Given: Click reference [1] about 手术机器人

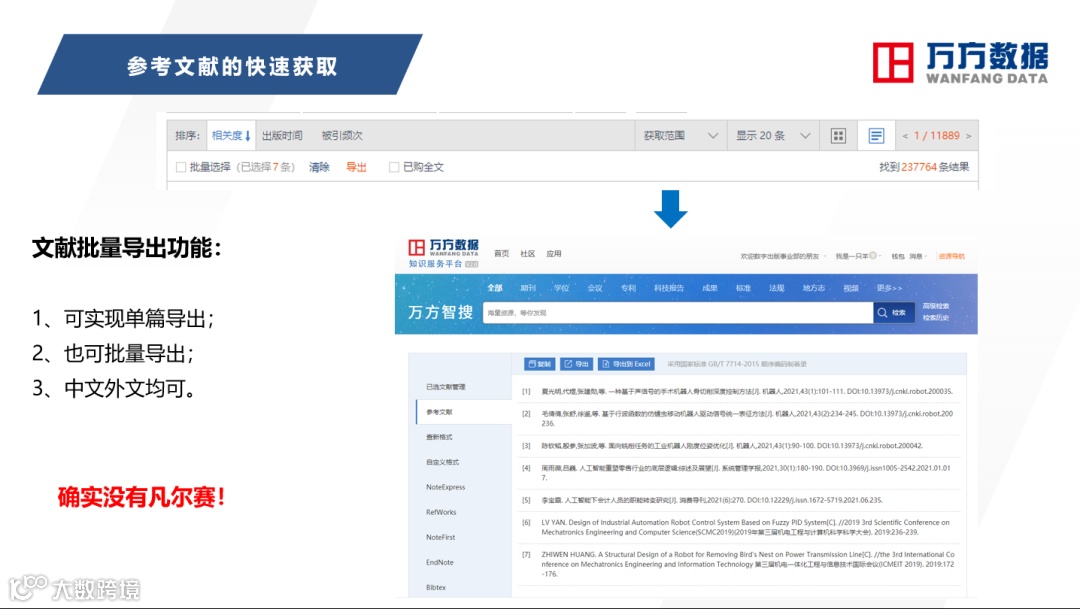Looking at the screenshot, I should (747, 391).
